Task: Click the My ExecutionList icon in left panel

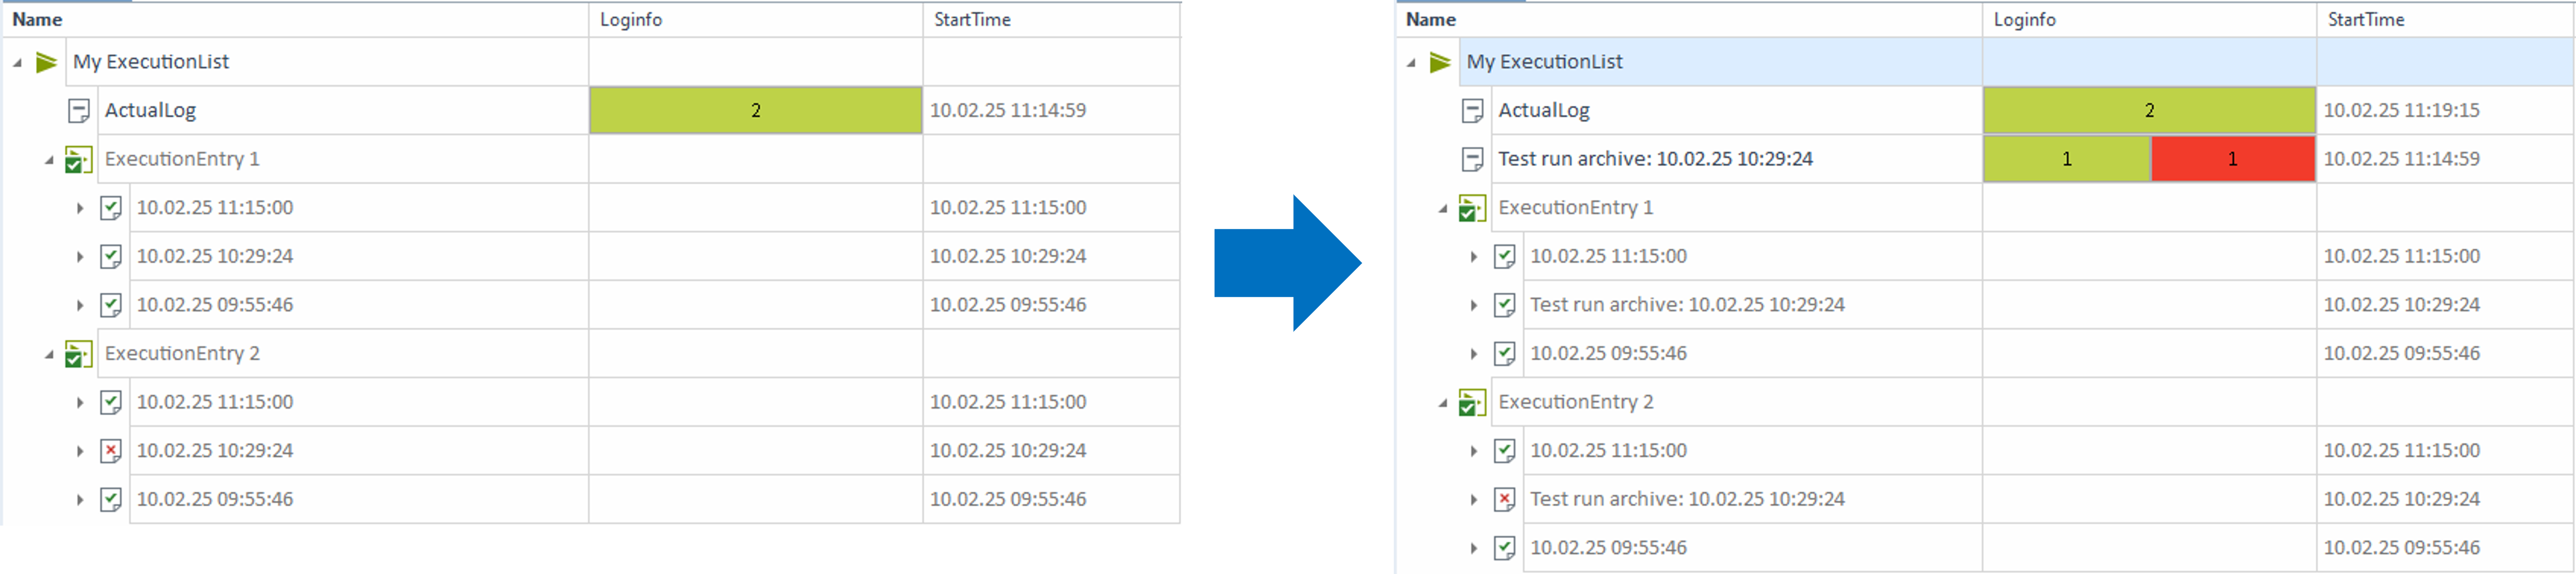Action: [46, 62]
